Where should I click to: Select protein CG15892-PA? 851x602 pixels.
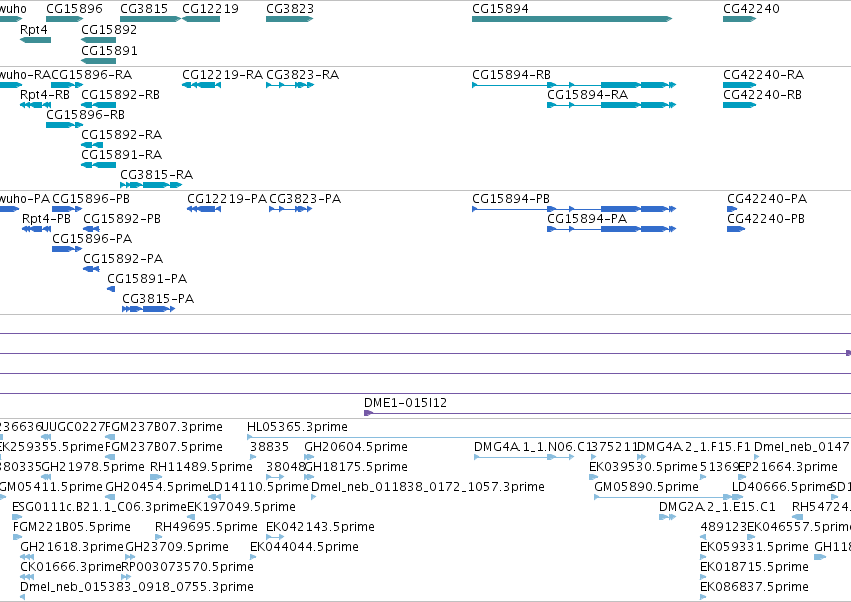coord(91,269)
